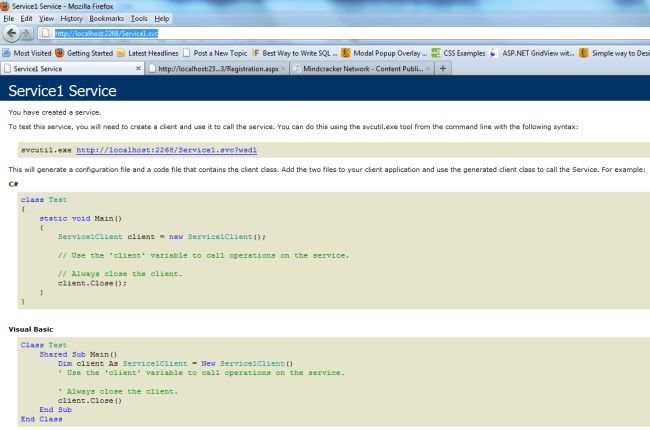Click the C# section label
Screen dimensions: 650x430
coord(13,184)
